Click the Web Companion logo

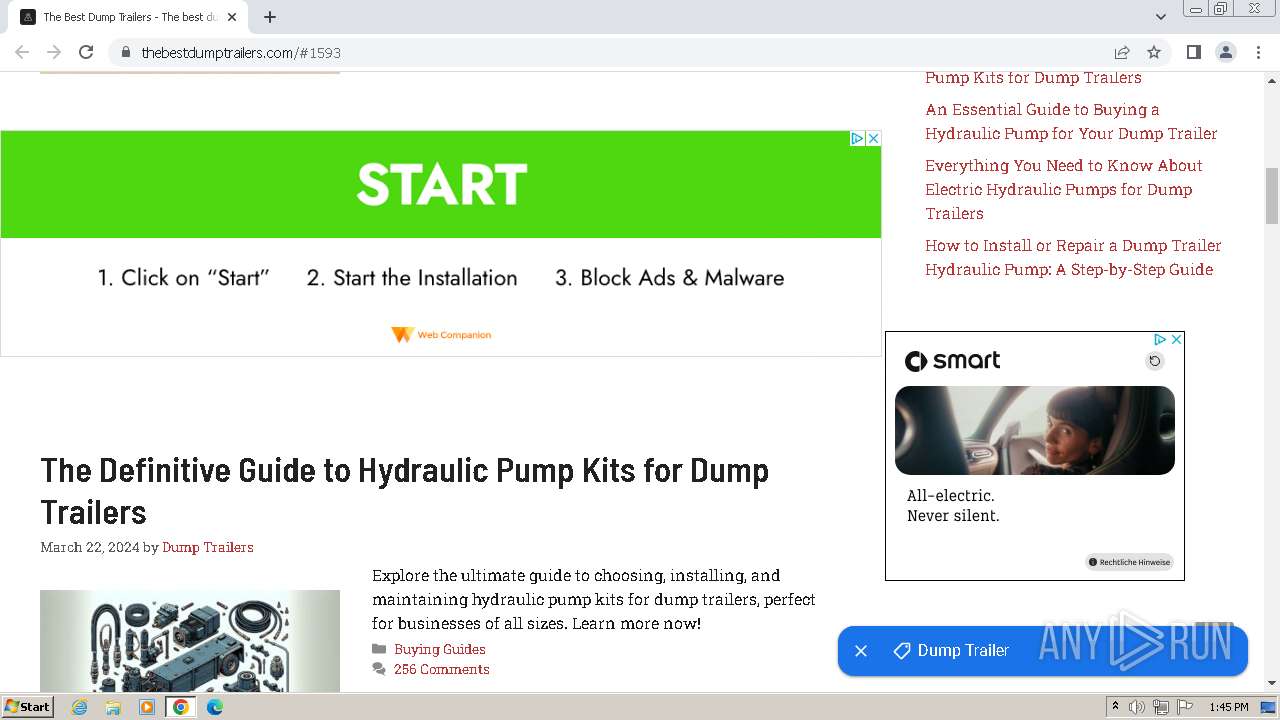click(441, 335)
